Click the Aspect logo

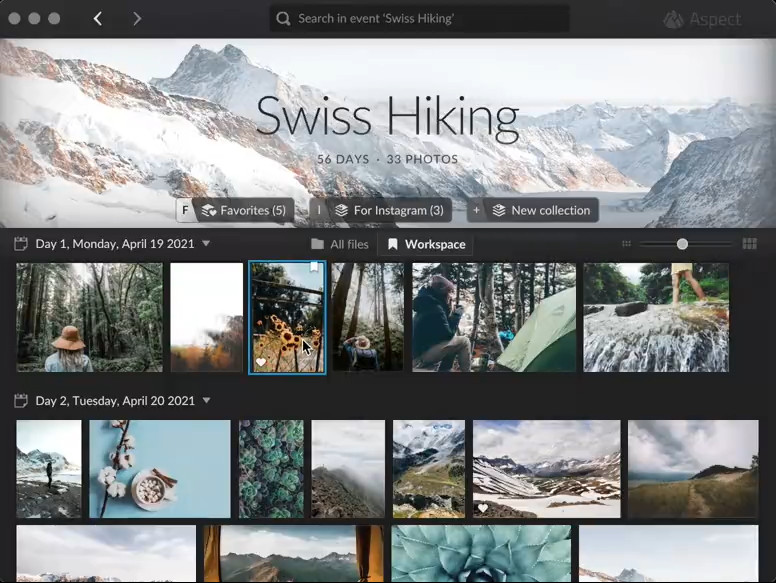point(702,19)
